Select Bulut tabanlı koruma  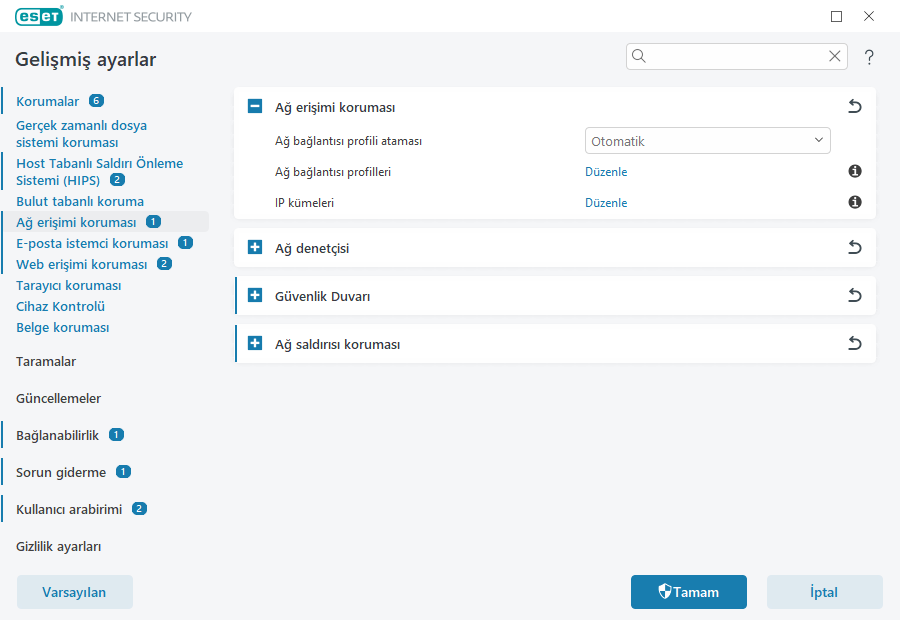(x=80, y=202)
